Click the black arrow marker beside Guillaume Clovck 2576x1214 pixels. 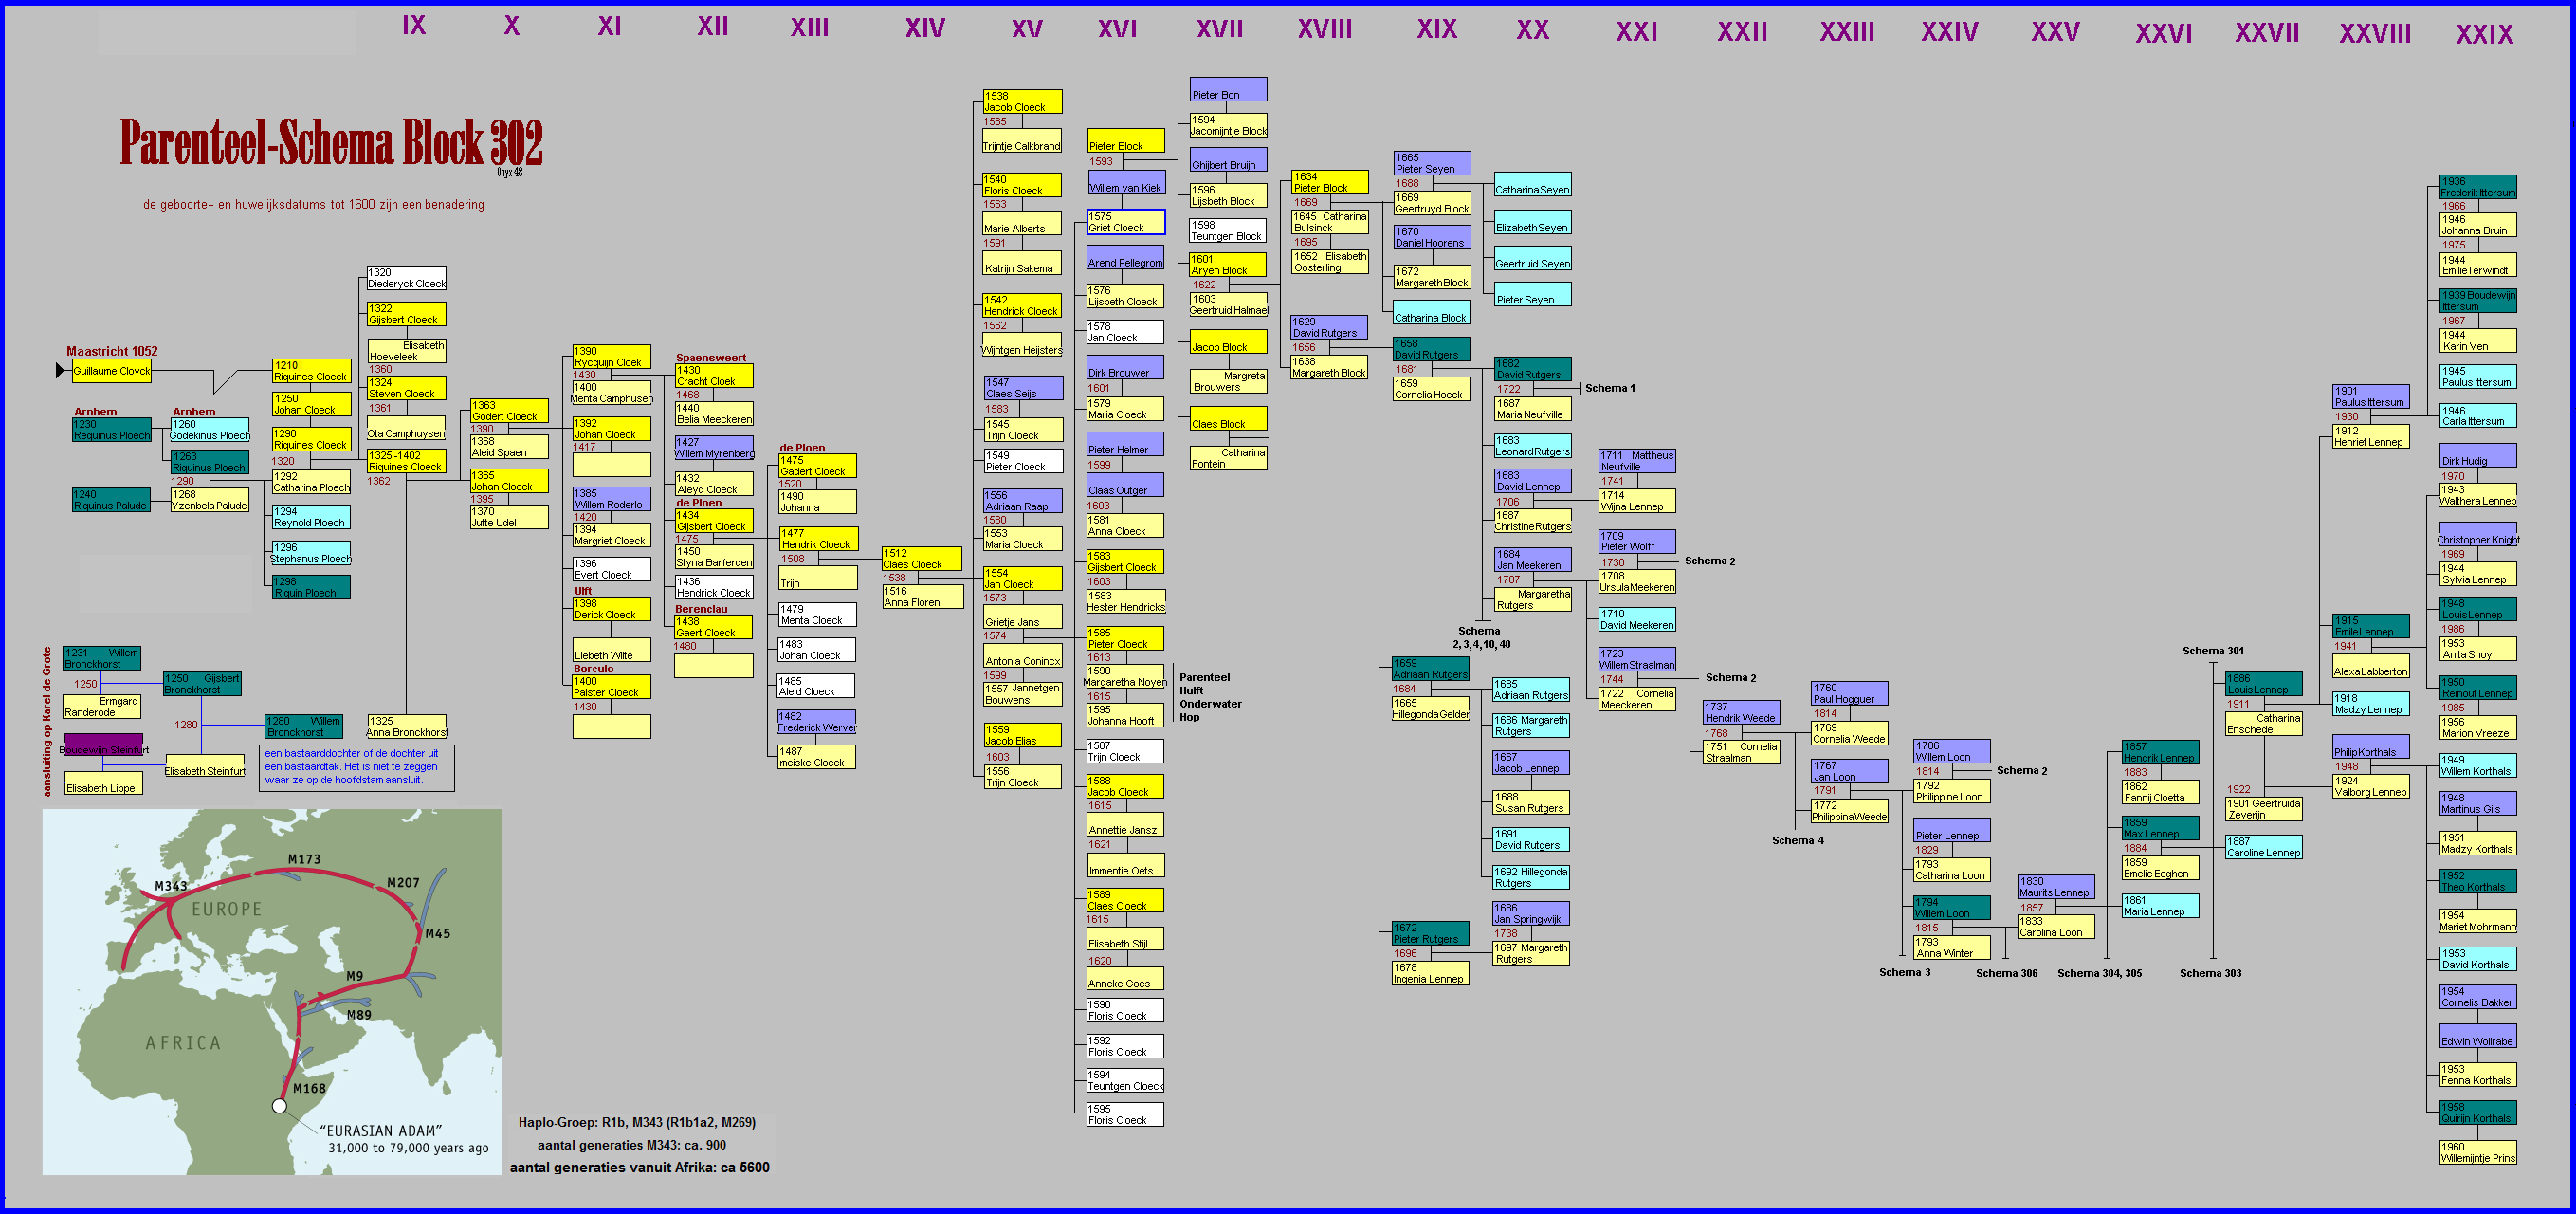[60, 371]
